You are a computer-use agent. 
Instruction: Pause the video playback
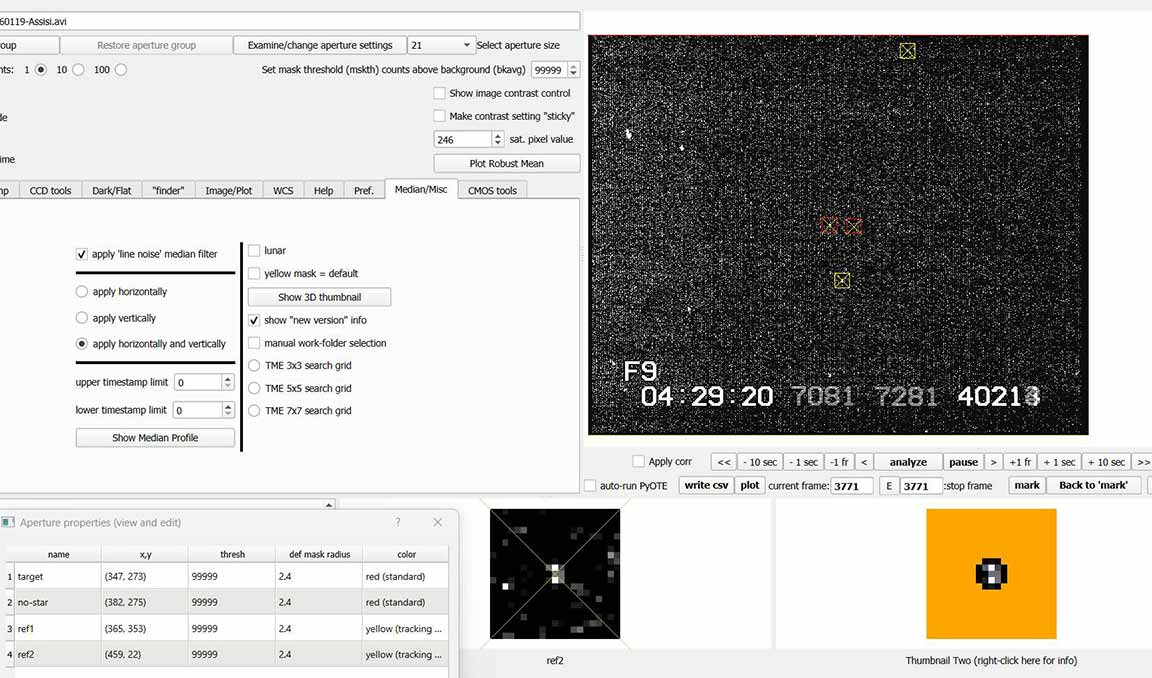pyautogui.click(x=963, y=462)
